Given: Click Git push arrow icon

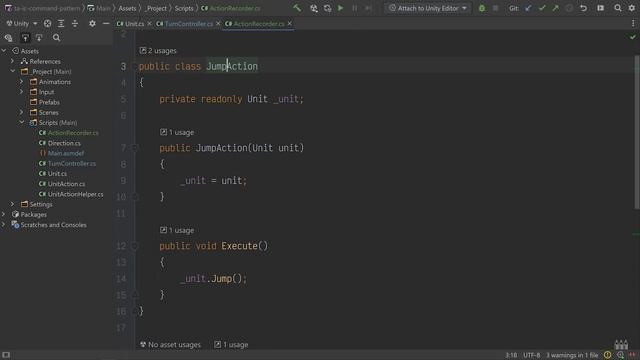Looking at the screenshot, I should pyautogui.click(x=556, y=8).
